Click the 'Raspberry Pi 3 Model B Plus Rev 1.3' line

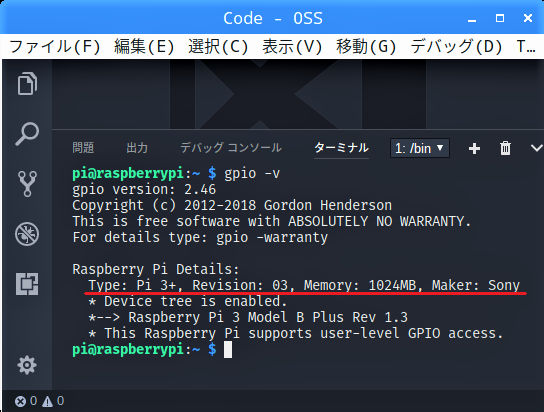coord(248,317)
